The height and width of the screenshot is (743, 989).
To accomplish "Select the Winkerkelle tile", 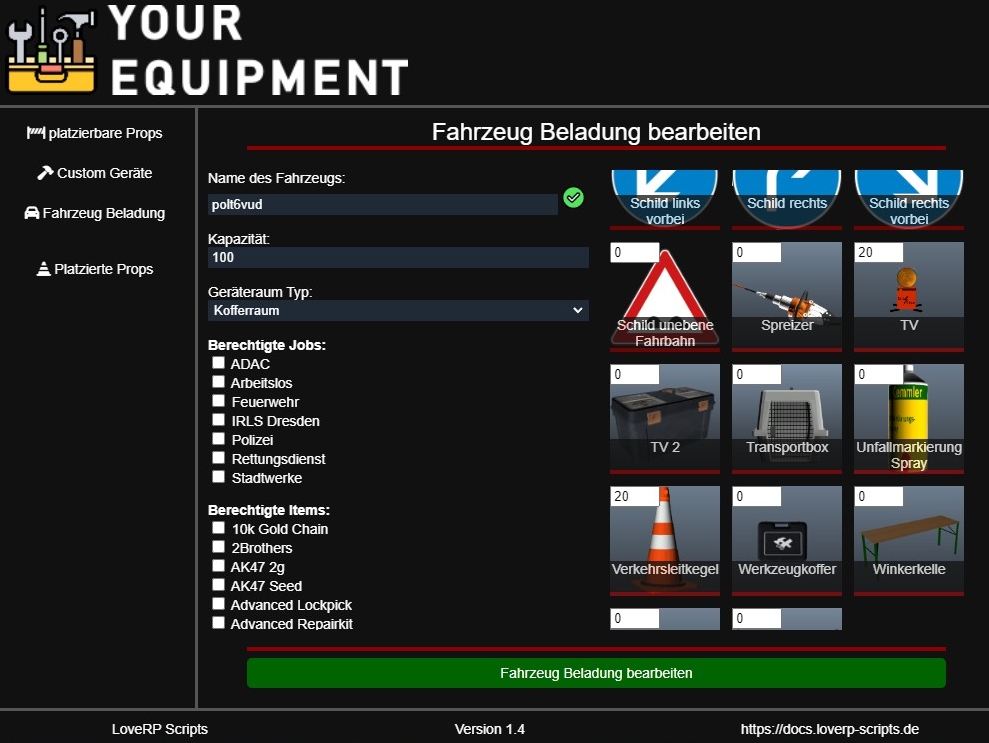I will (909, 541).
